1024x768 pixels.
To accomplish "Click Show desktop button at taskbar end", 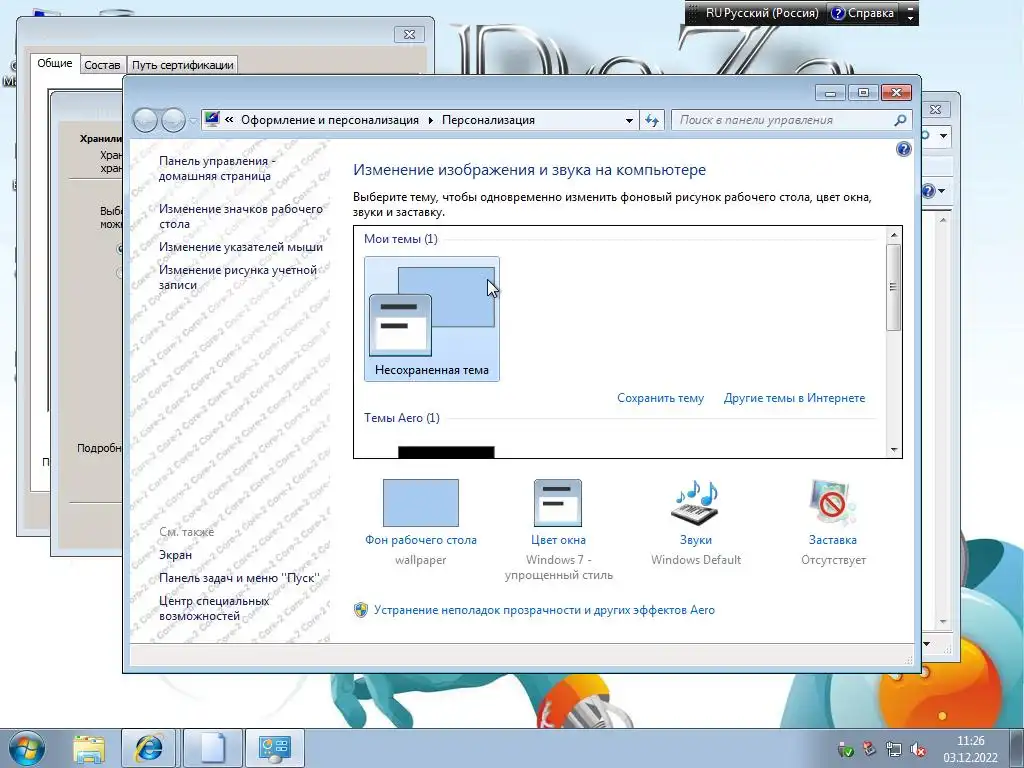I will coord(1017,749).
